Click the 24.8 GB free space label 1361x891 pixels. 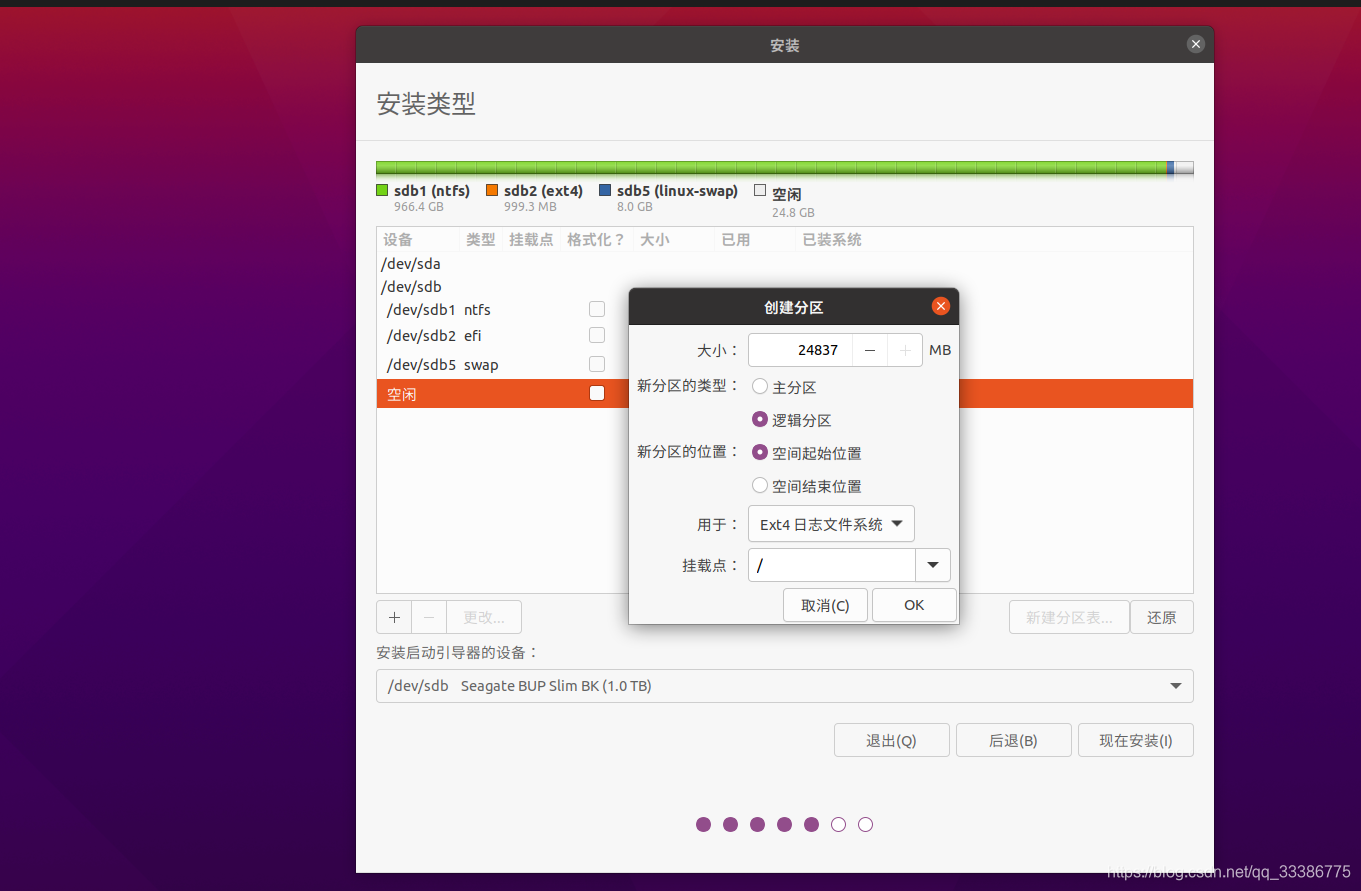pyautogui.click(x=793, y=212)
